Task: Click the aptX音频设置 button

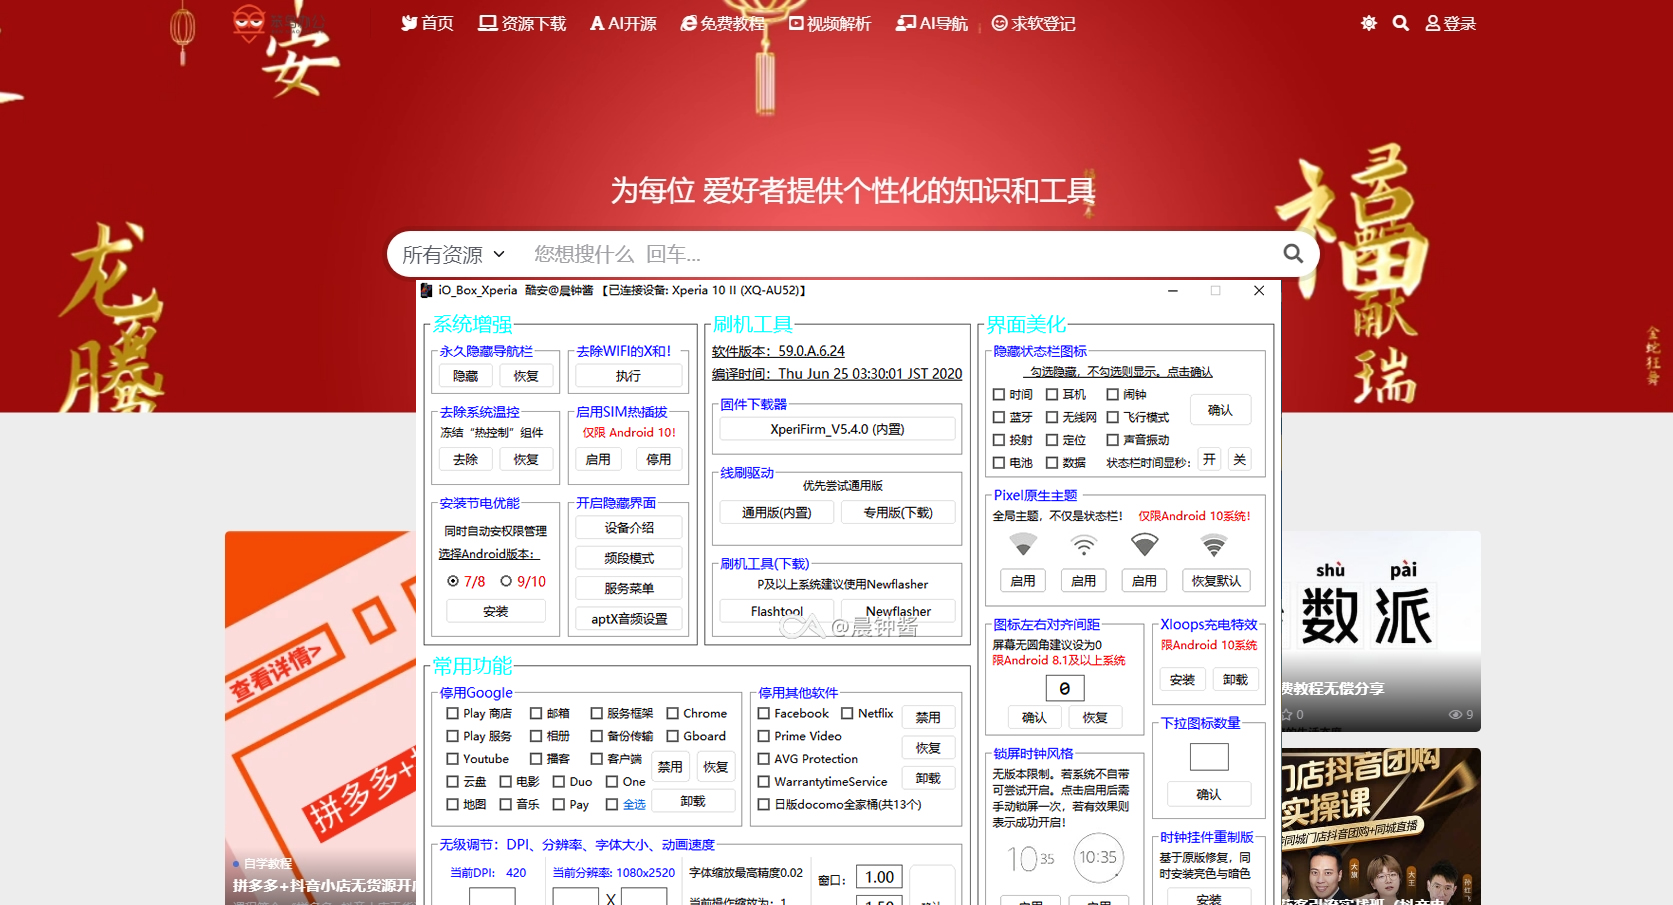Action: pyautogui.click(x=629, y=618)
